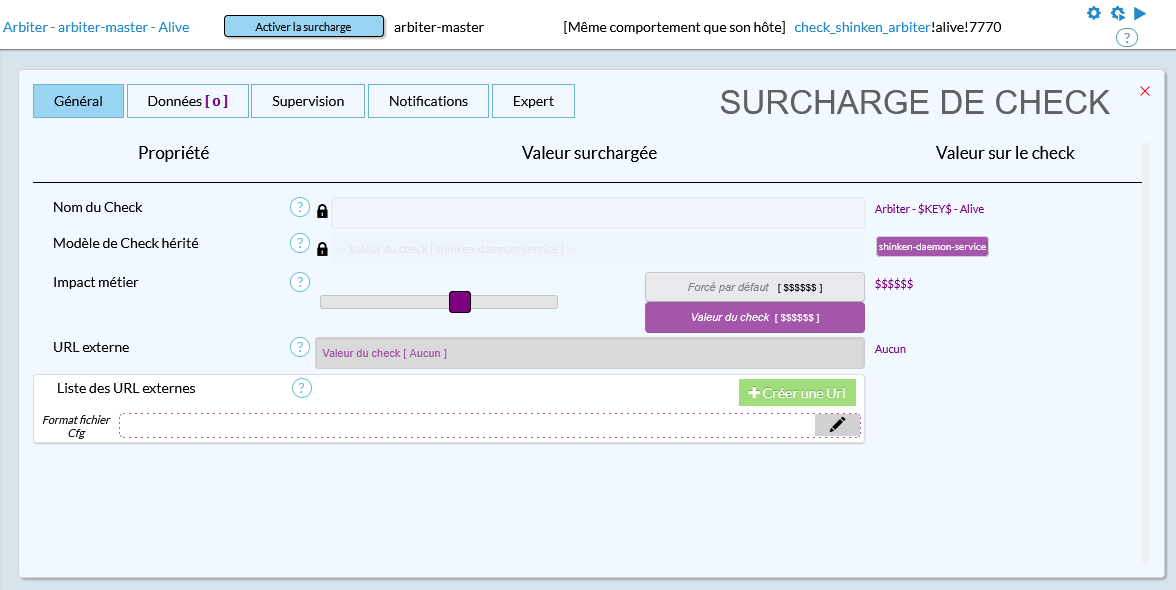Open the Modèle de Check hérité dropdown
The height and width of the screenshot is (590, 1176).
point(597,248)
